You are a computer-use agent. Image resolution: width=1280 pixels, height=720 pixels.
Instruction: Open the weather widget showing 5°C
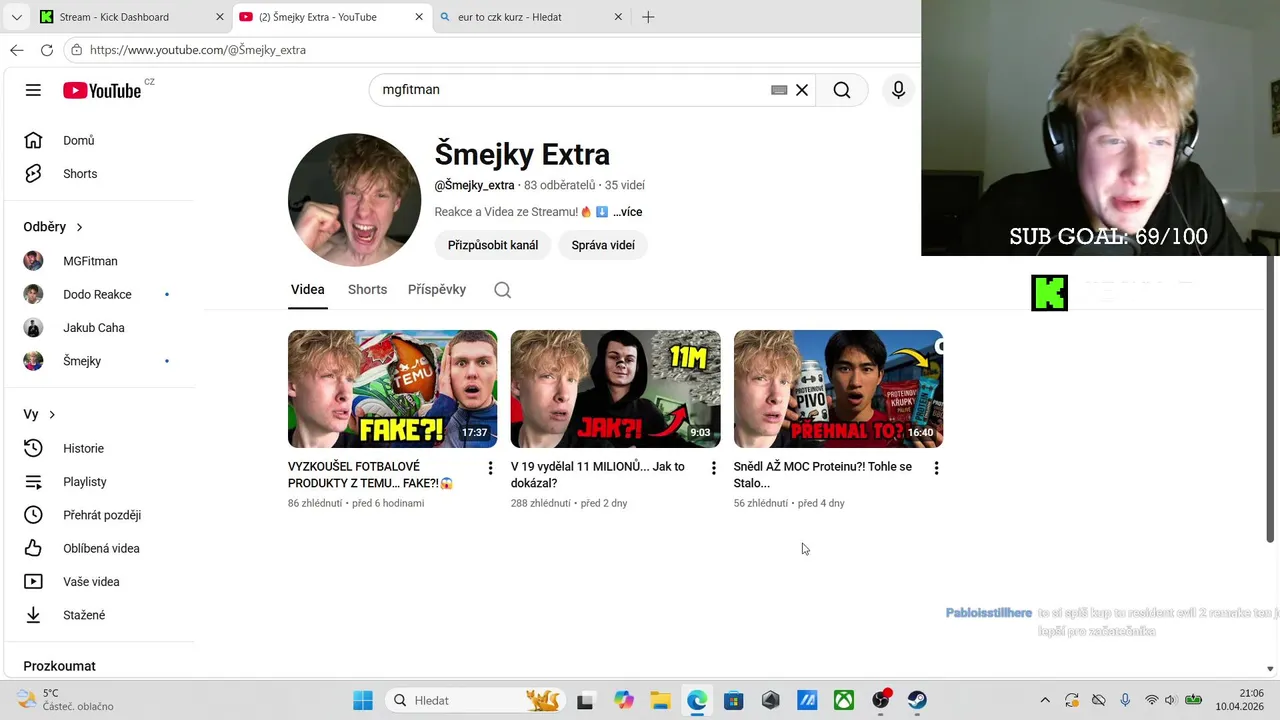tap(65, 700)
